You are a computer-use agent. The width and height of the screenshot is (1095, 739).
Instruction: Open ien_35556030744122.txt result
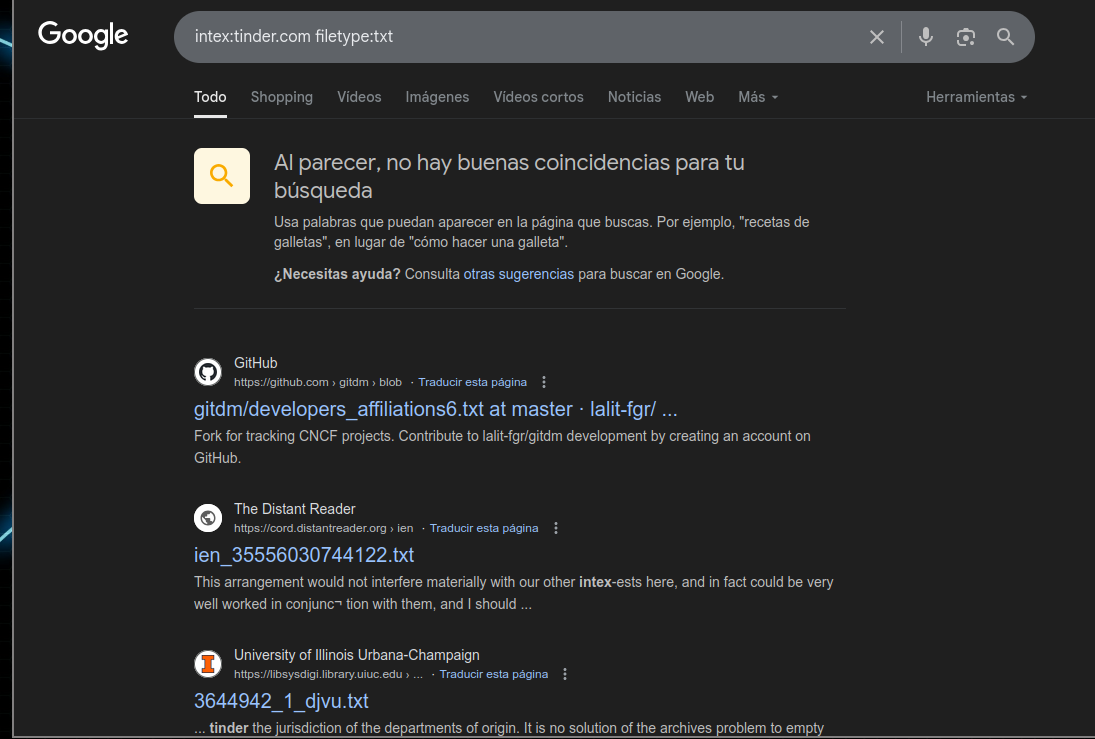pyautogui.click(x=304, y=555)
